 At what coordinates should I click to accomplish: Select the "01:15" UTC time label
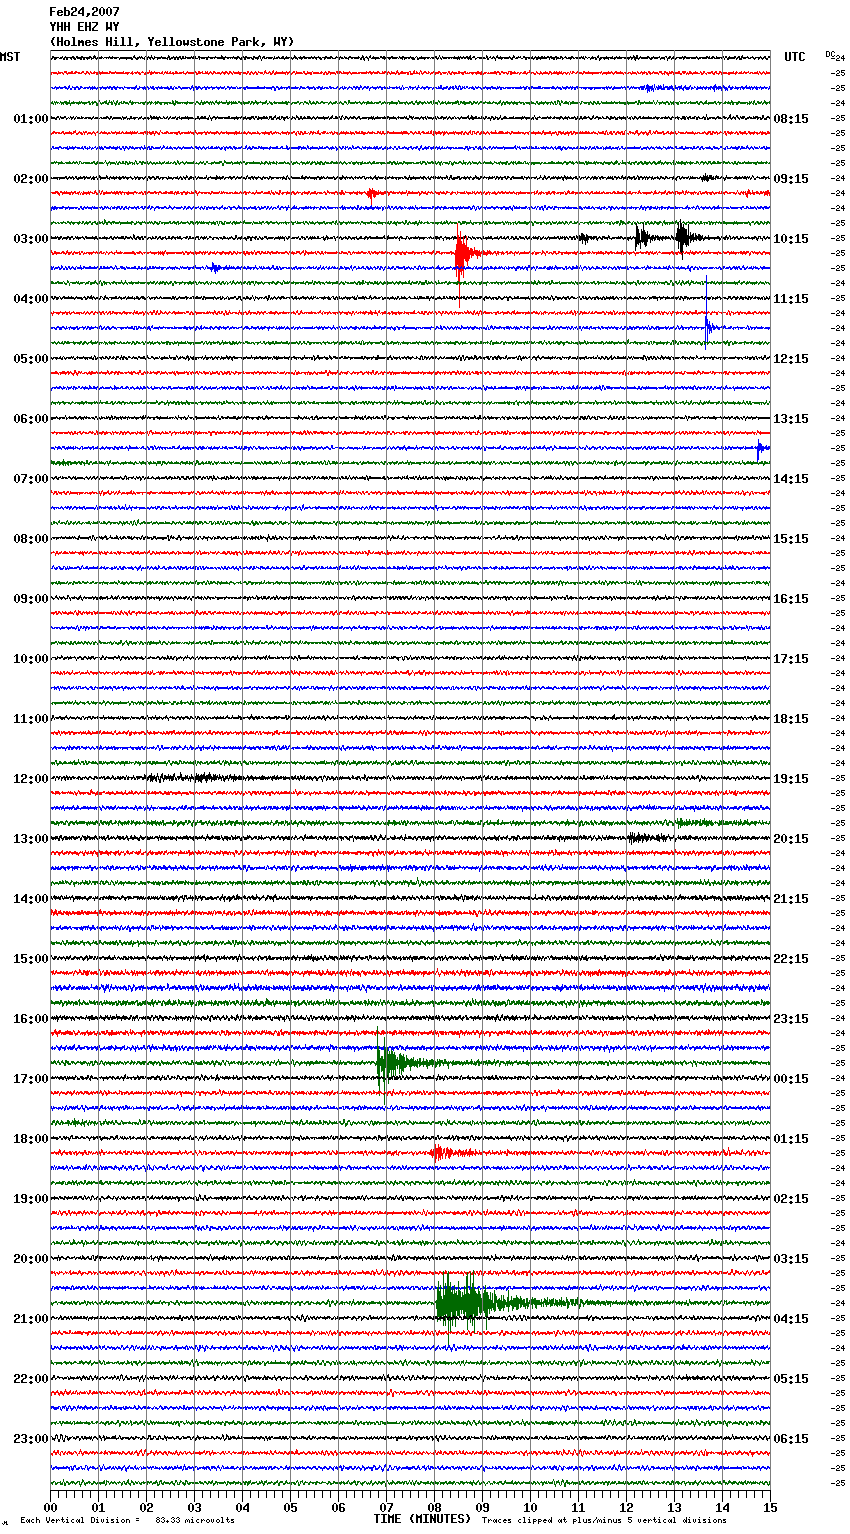[x=791, y=1139]
